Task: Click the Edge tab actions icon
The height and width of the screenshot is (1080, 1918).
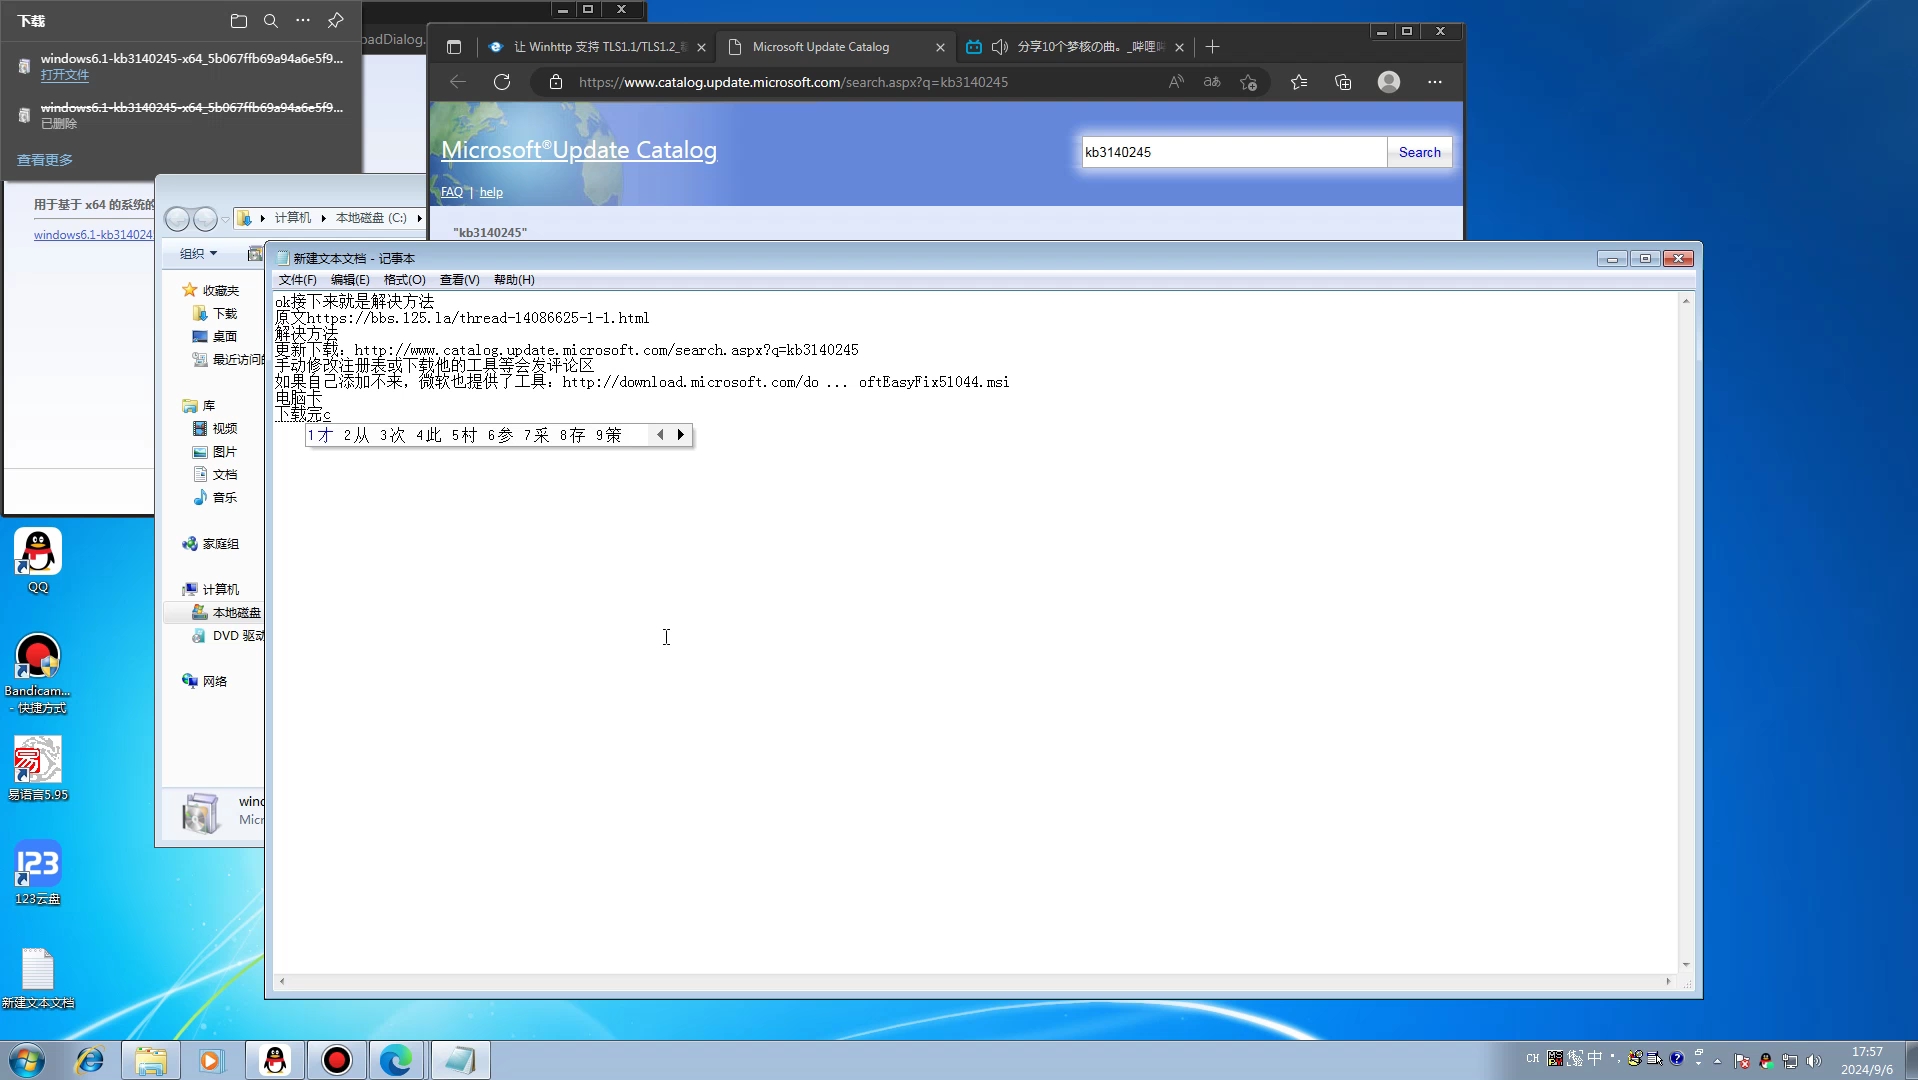Action: [454, 47]
